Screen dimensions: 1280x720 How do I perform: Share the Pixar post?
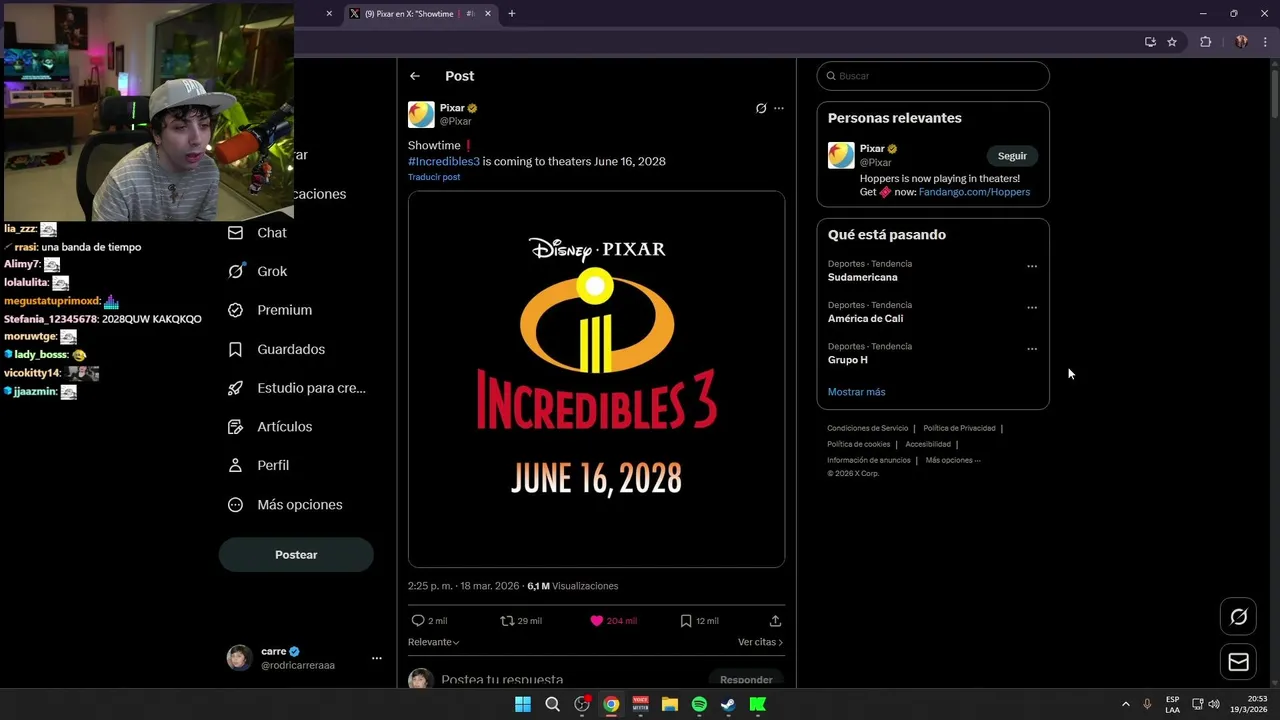(x=775, y=621)
